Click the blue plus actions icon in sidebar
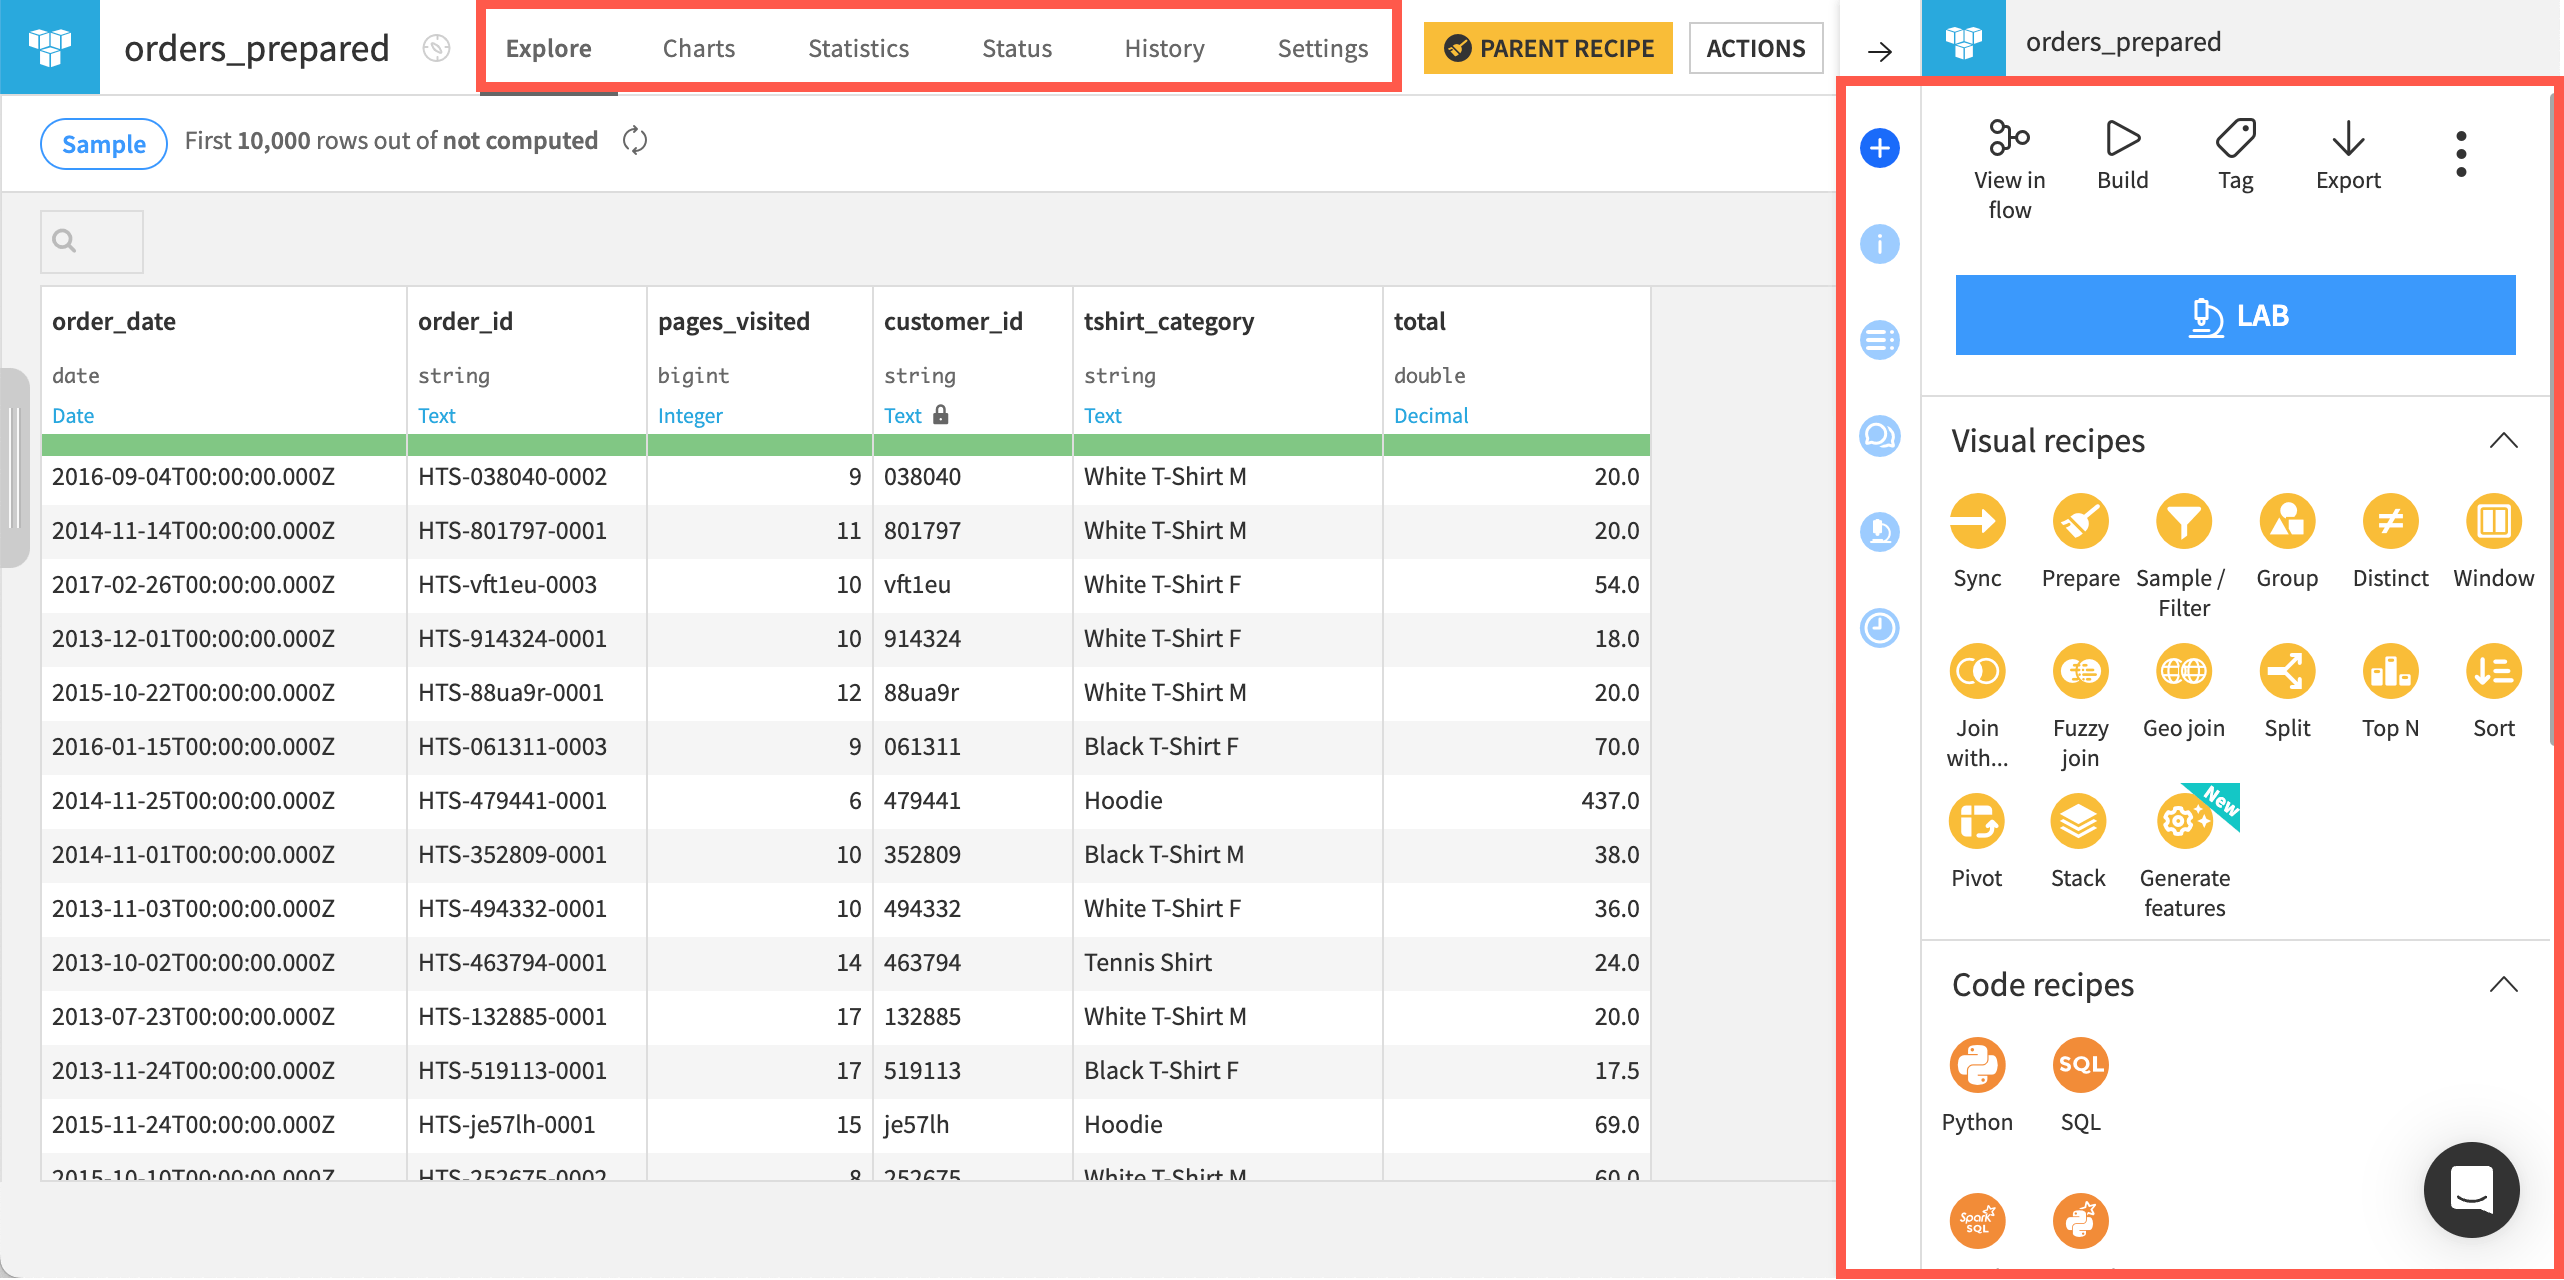Viewport: 2564px width, 1280px height. click(x=1880, y=149)
